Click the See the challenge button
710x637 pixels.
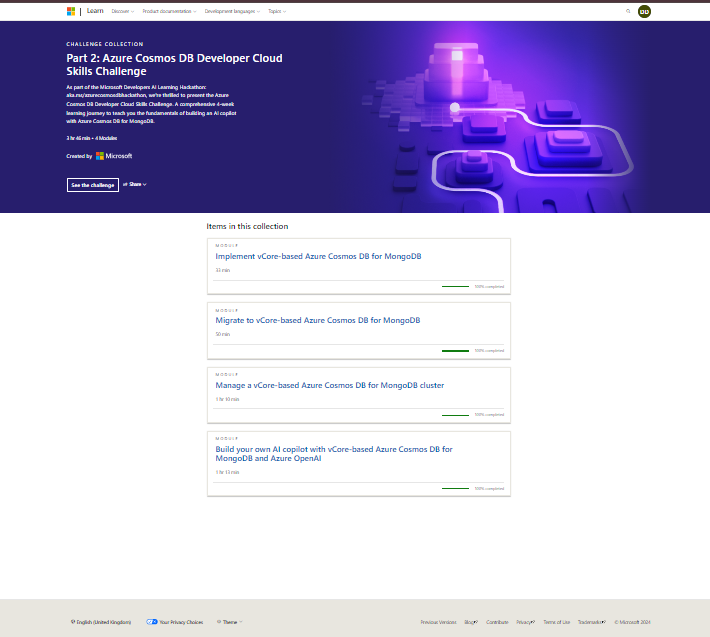pos(93,185)
